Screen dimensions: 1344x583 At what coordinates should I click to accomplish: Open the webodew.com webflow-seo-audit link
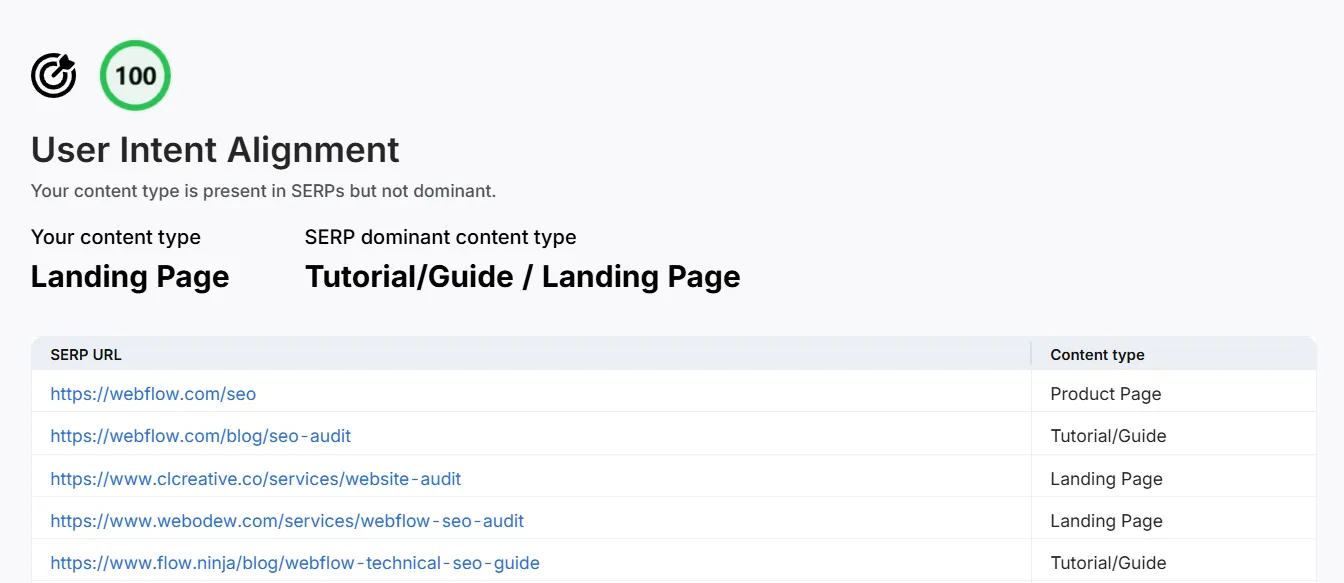287,520
